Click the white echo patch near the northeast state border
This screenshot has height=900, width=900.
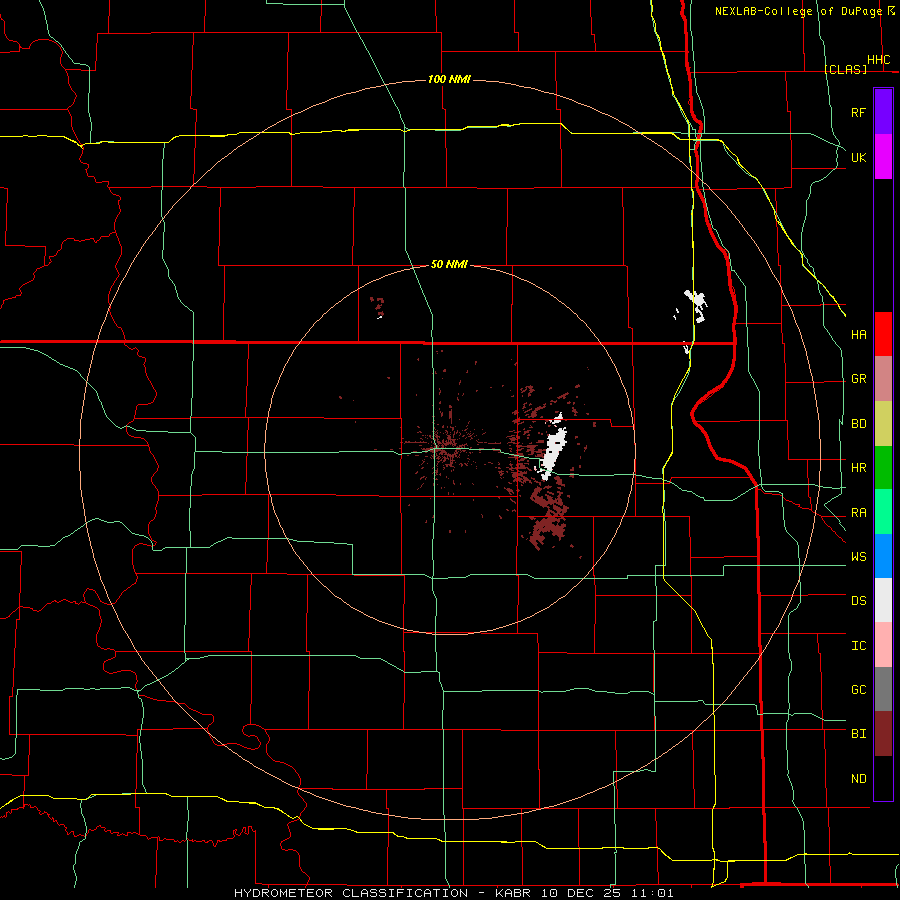click(696, 305)
